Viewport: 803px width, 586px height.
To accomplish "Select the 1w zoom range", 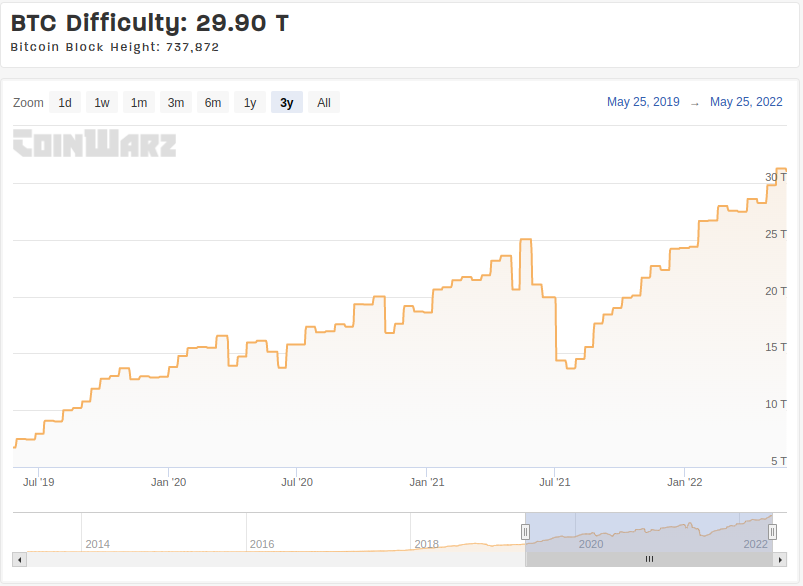I will coord(102,102).
